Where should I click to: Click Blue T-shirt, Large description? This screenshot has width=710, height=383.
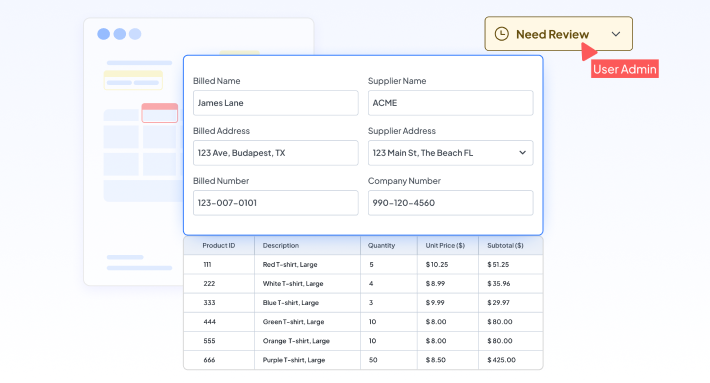tap(291, 302)
